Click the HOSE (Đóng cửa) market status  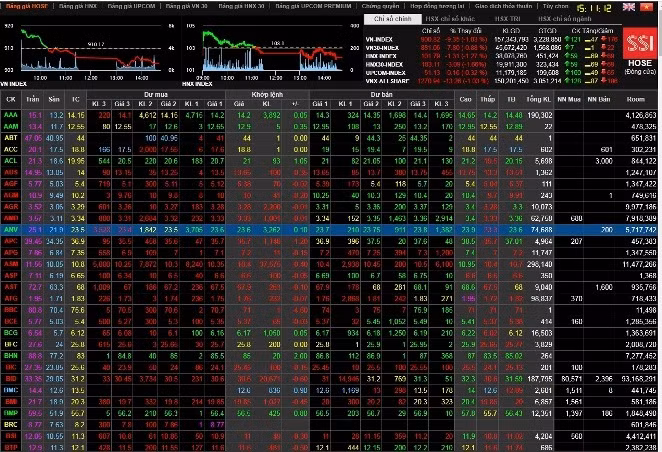pos(640,67)
